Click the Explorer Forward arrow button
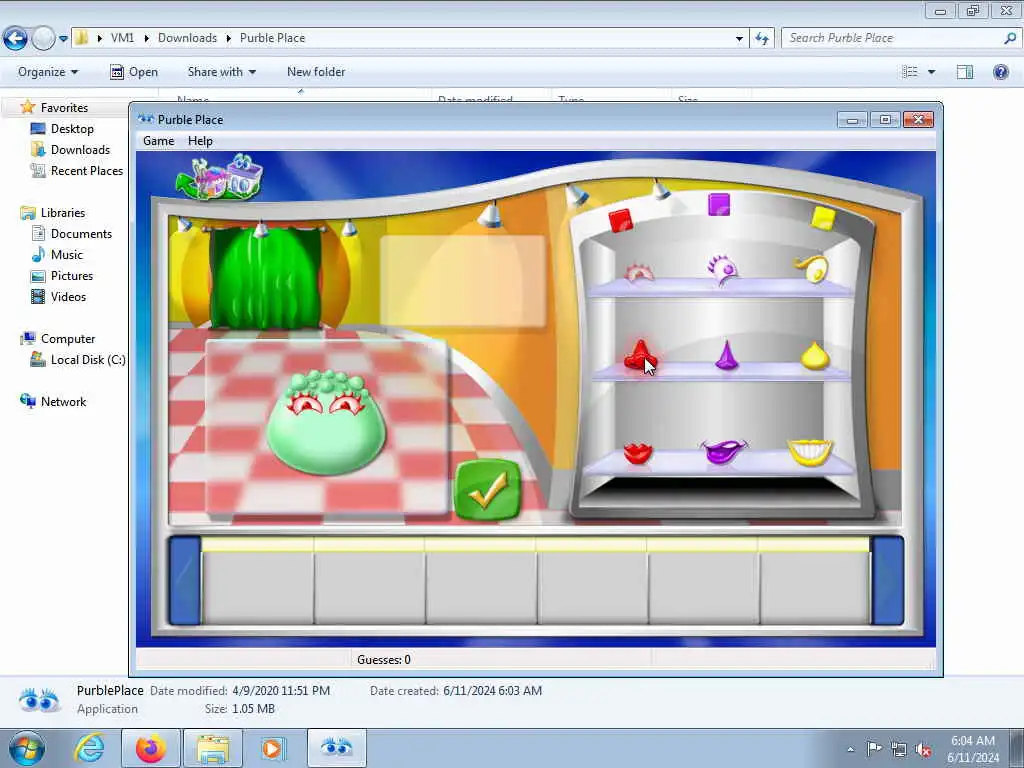The height and width of the screenshot is (768, 1024). coord(43,38)
